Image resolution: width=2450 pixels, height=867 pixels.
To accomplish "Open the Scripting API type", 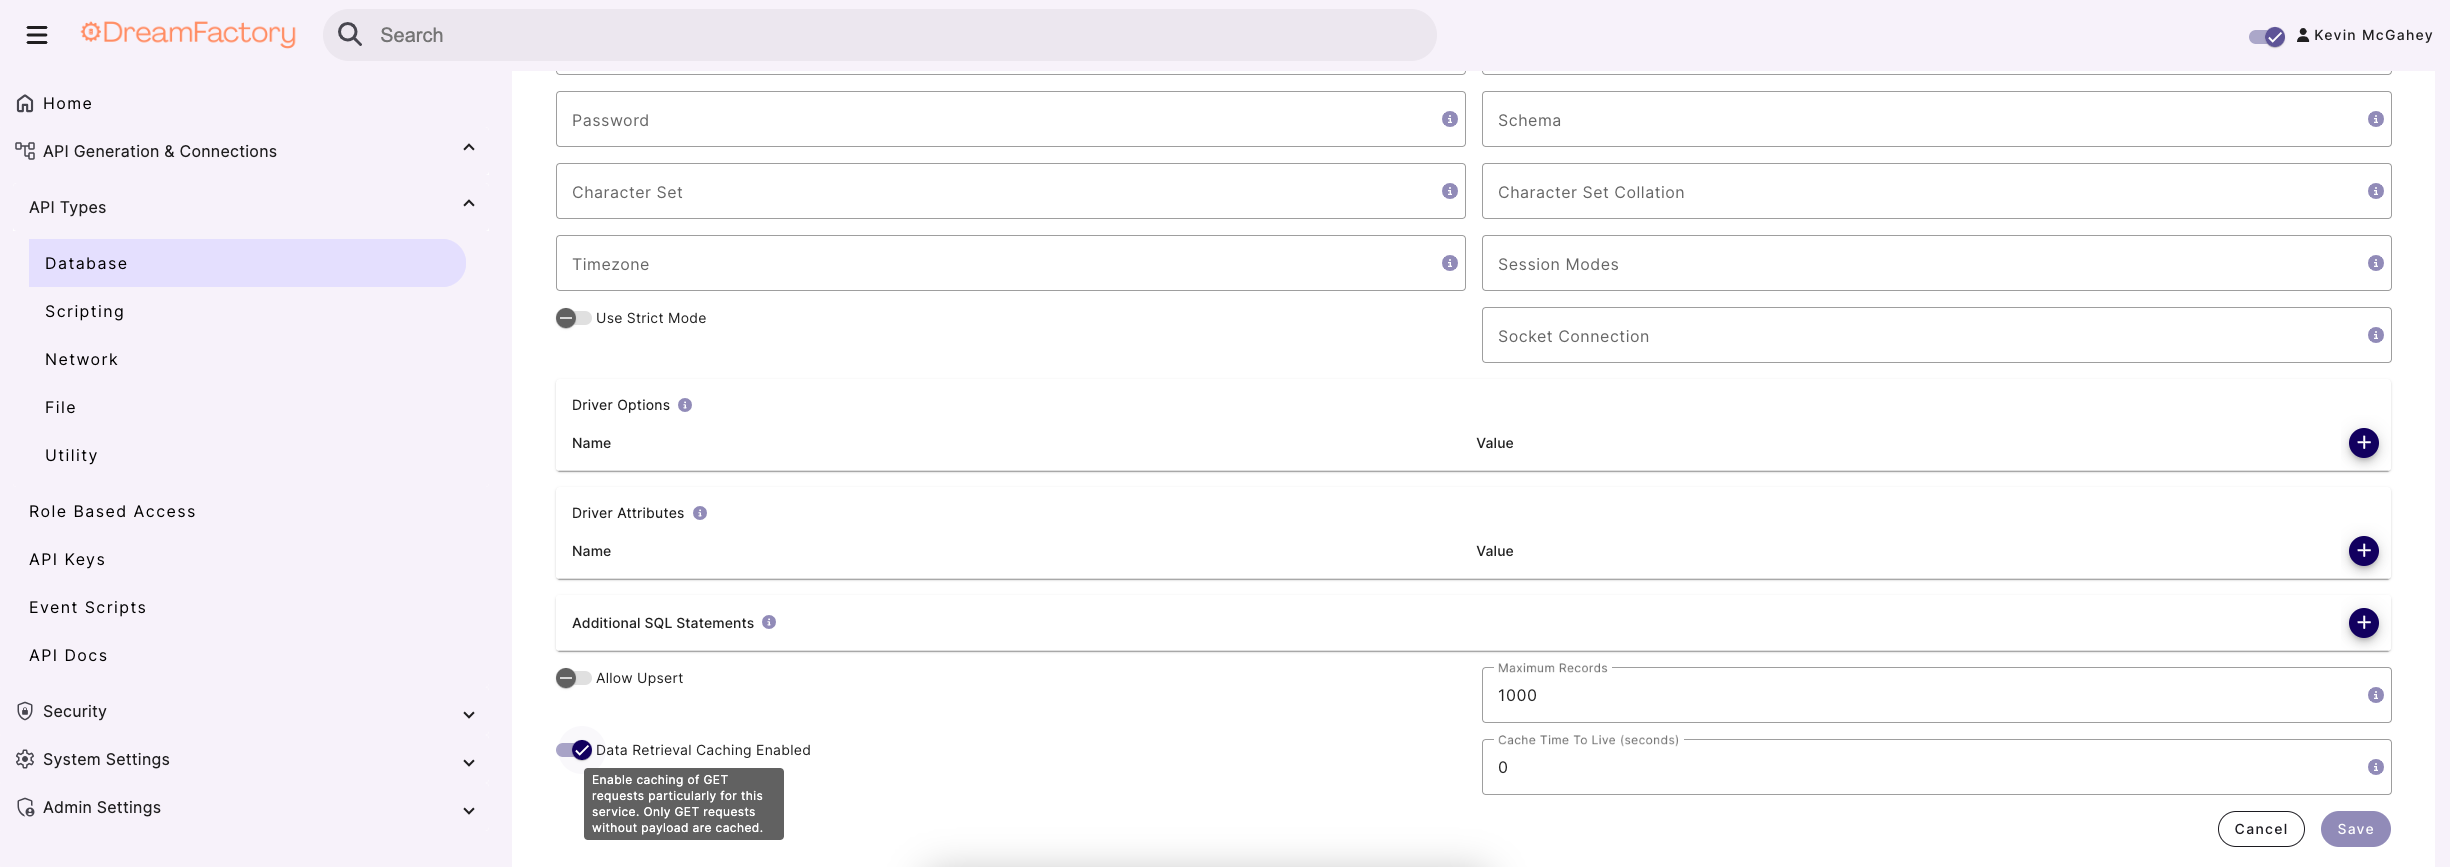I will (x=85, y=312).
